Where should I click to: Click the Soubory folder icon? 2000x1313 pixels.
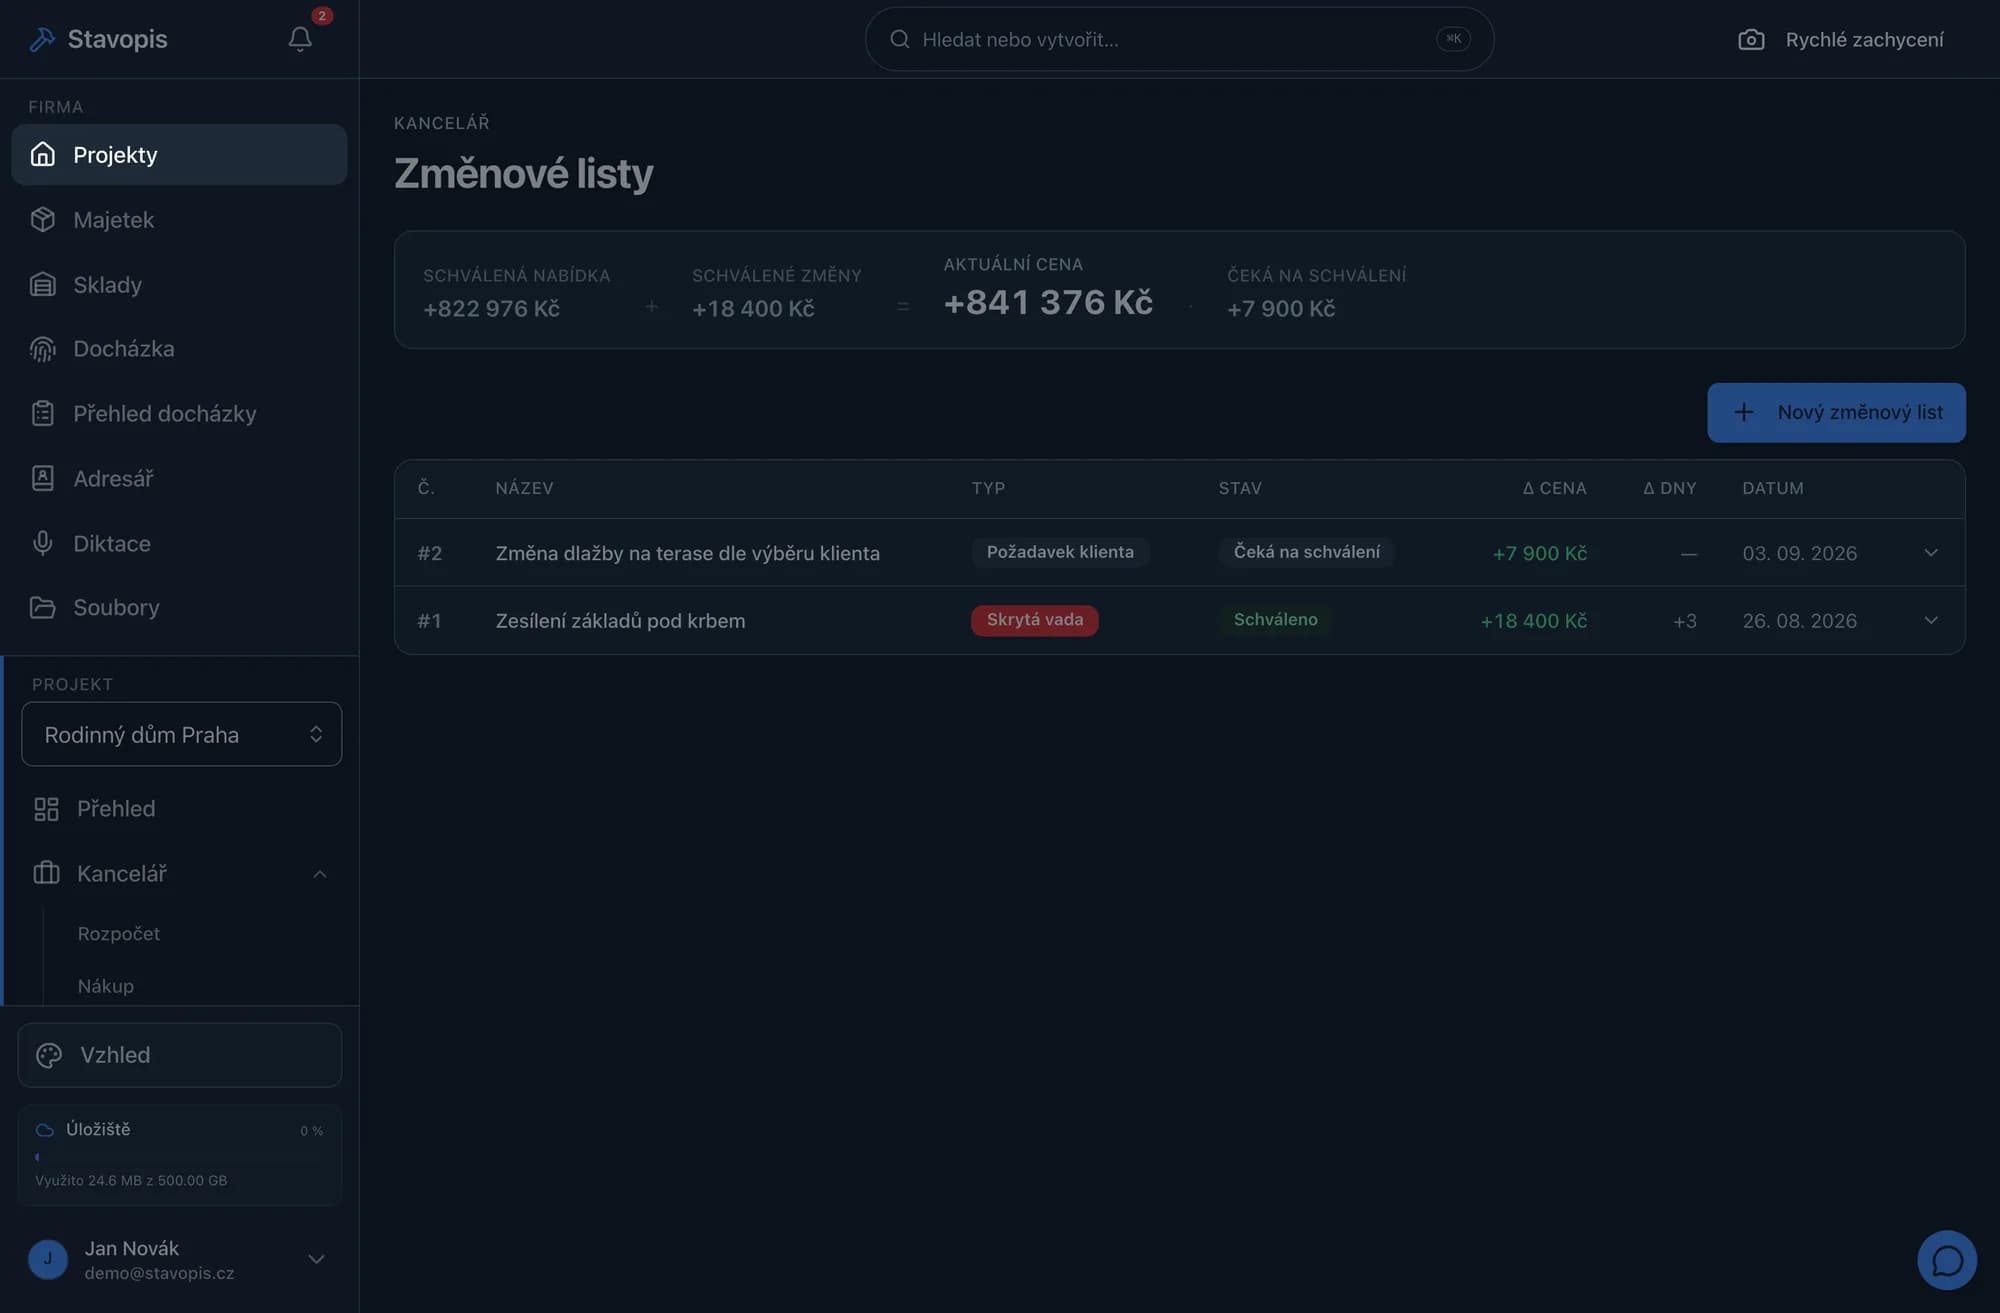click(x=42, y=607)
